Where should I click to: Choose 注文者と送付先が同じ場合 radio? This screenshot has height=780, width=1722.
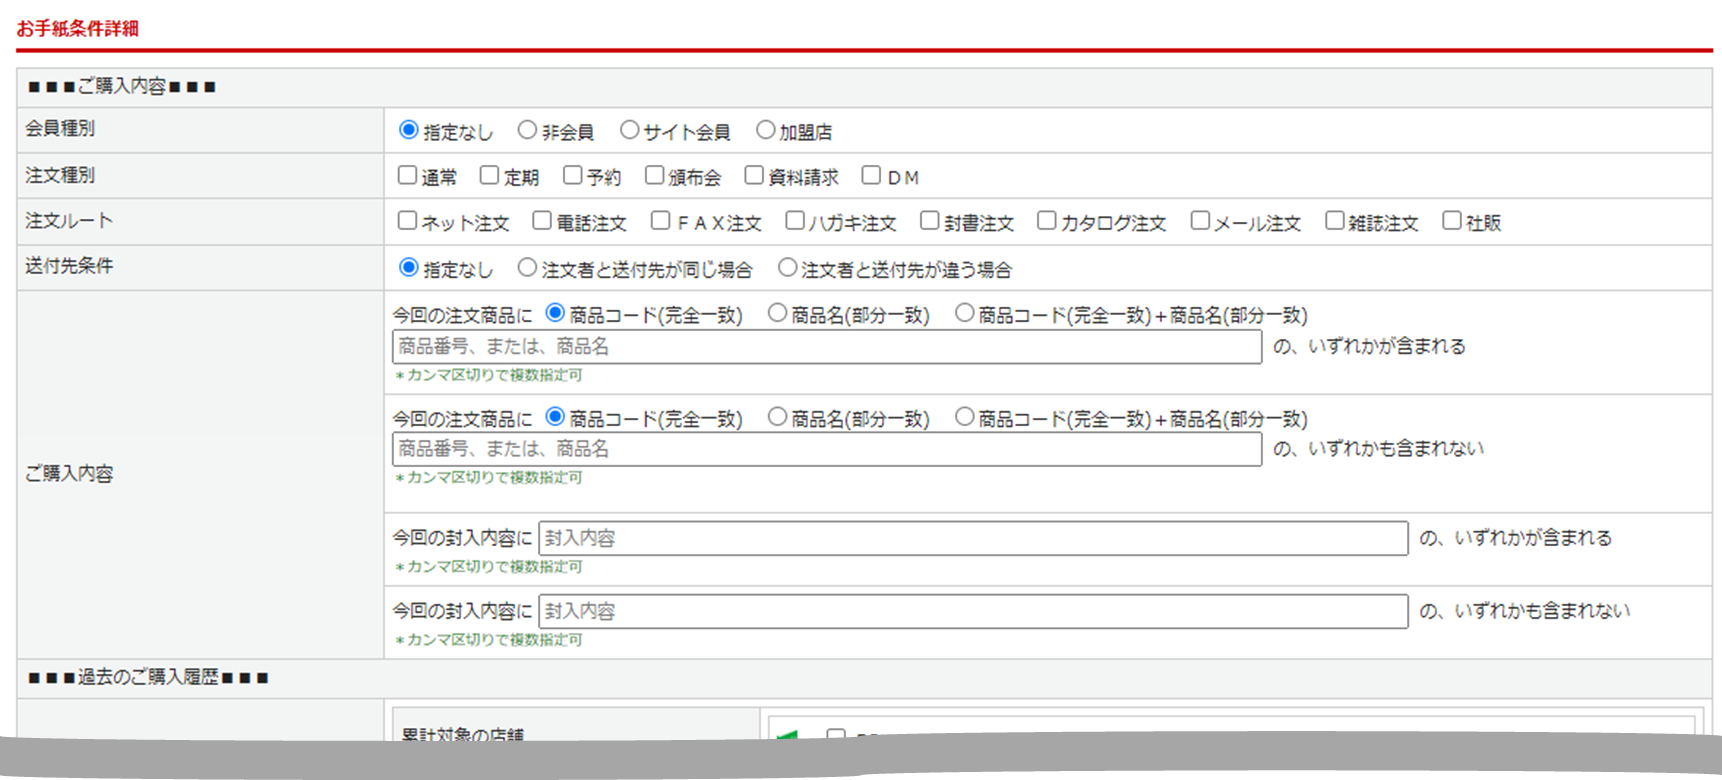click(527, 267)
